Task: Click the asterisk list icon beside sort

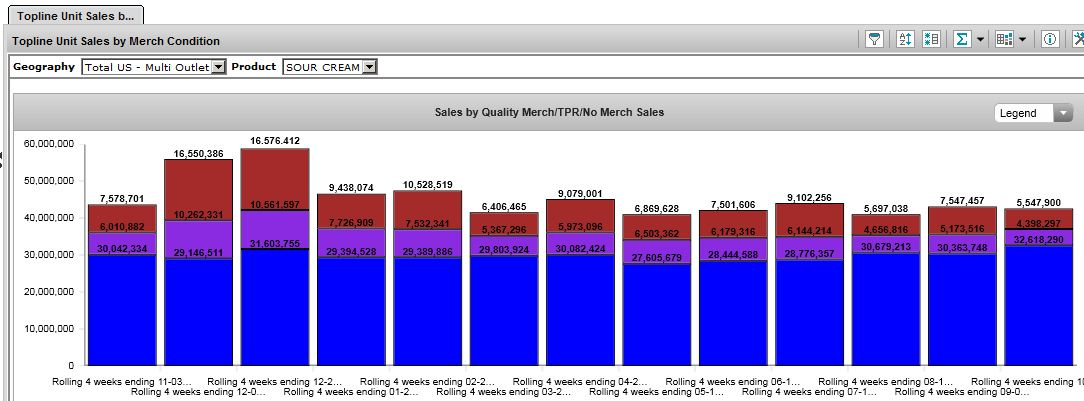Action: tap(932, 40)
